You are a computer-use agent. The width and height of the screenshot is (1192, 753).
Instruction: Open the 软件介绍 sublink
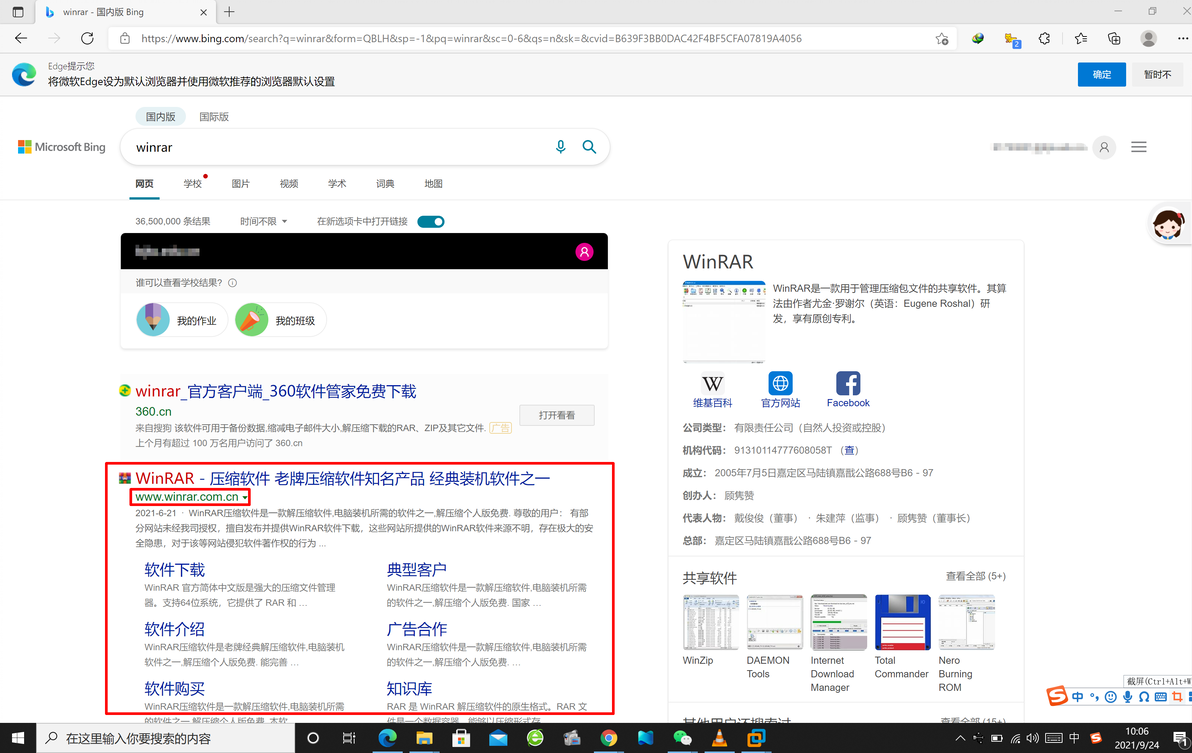pyautogui.click(x=175, y=629)
